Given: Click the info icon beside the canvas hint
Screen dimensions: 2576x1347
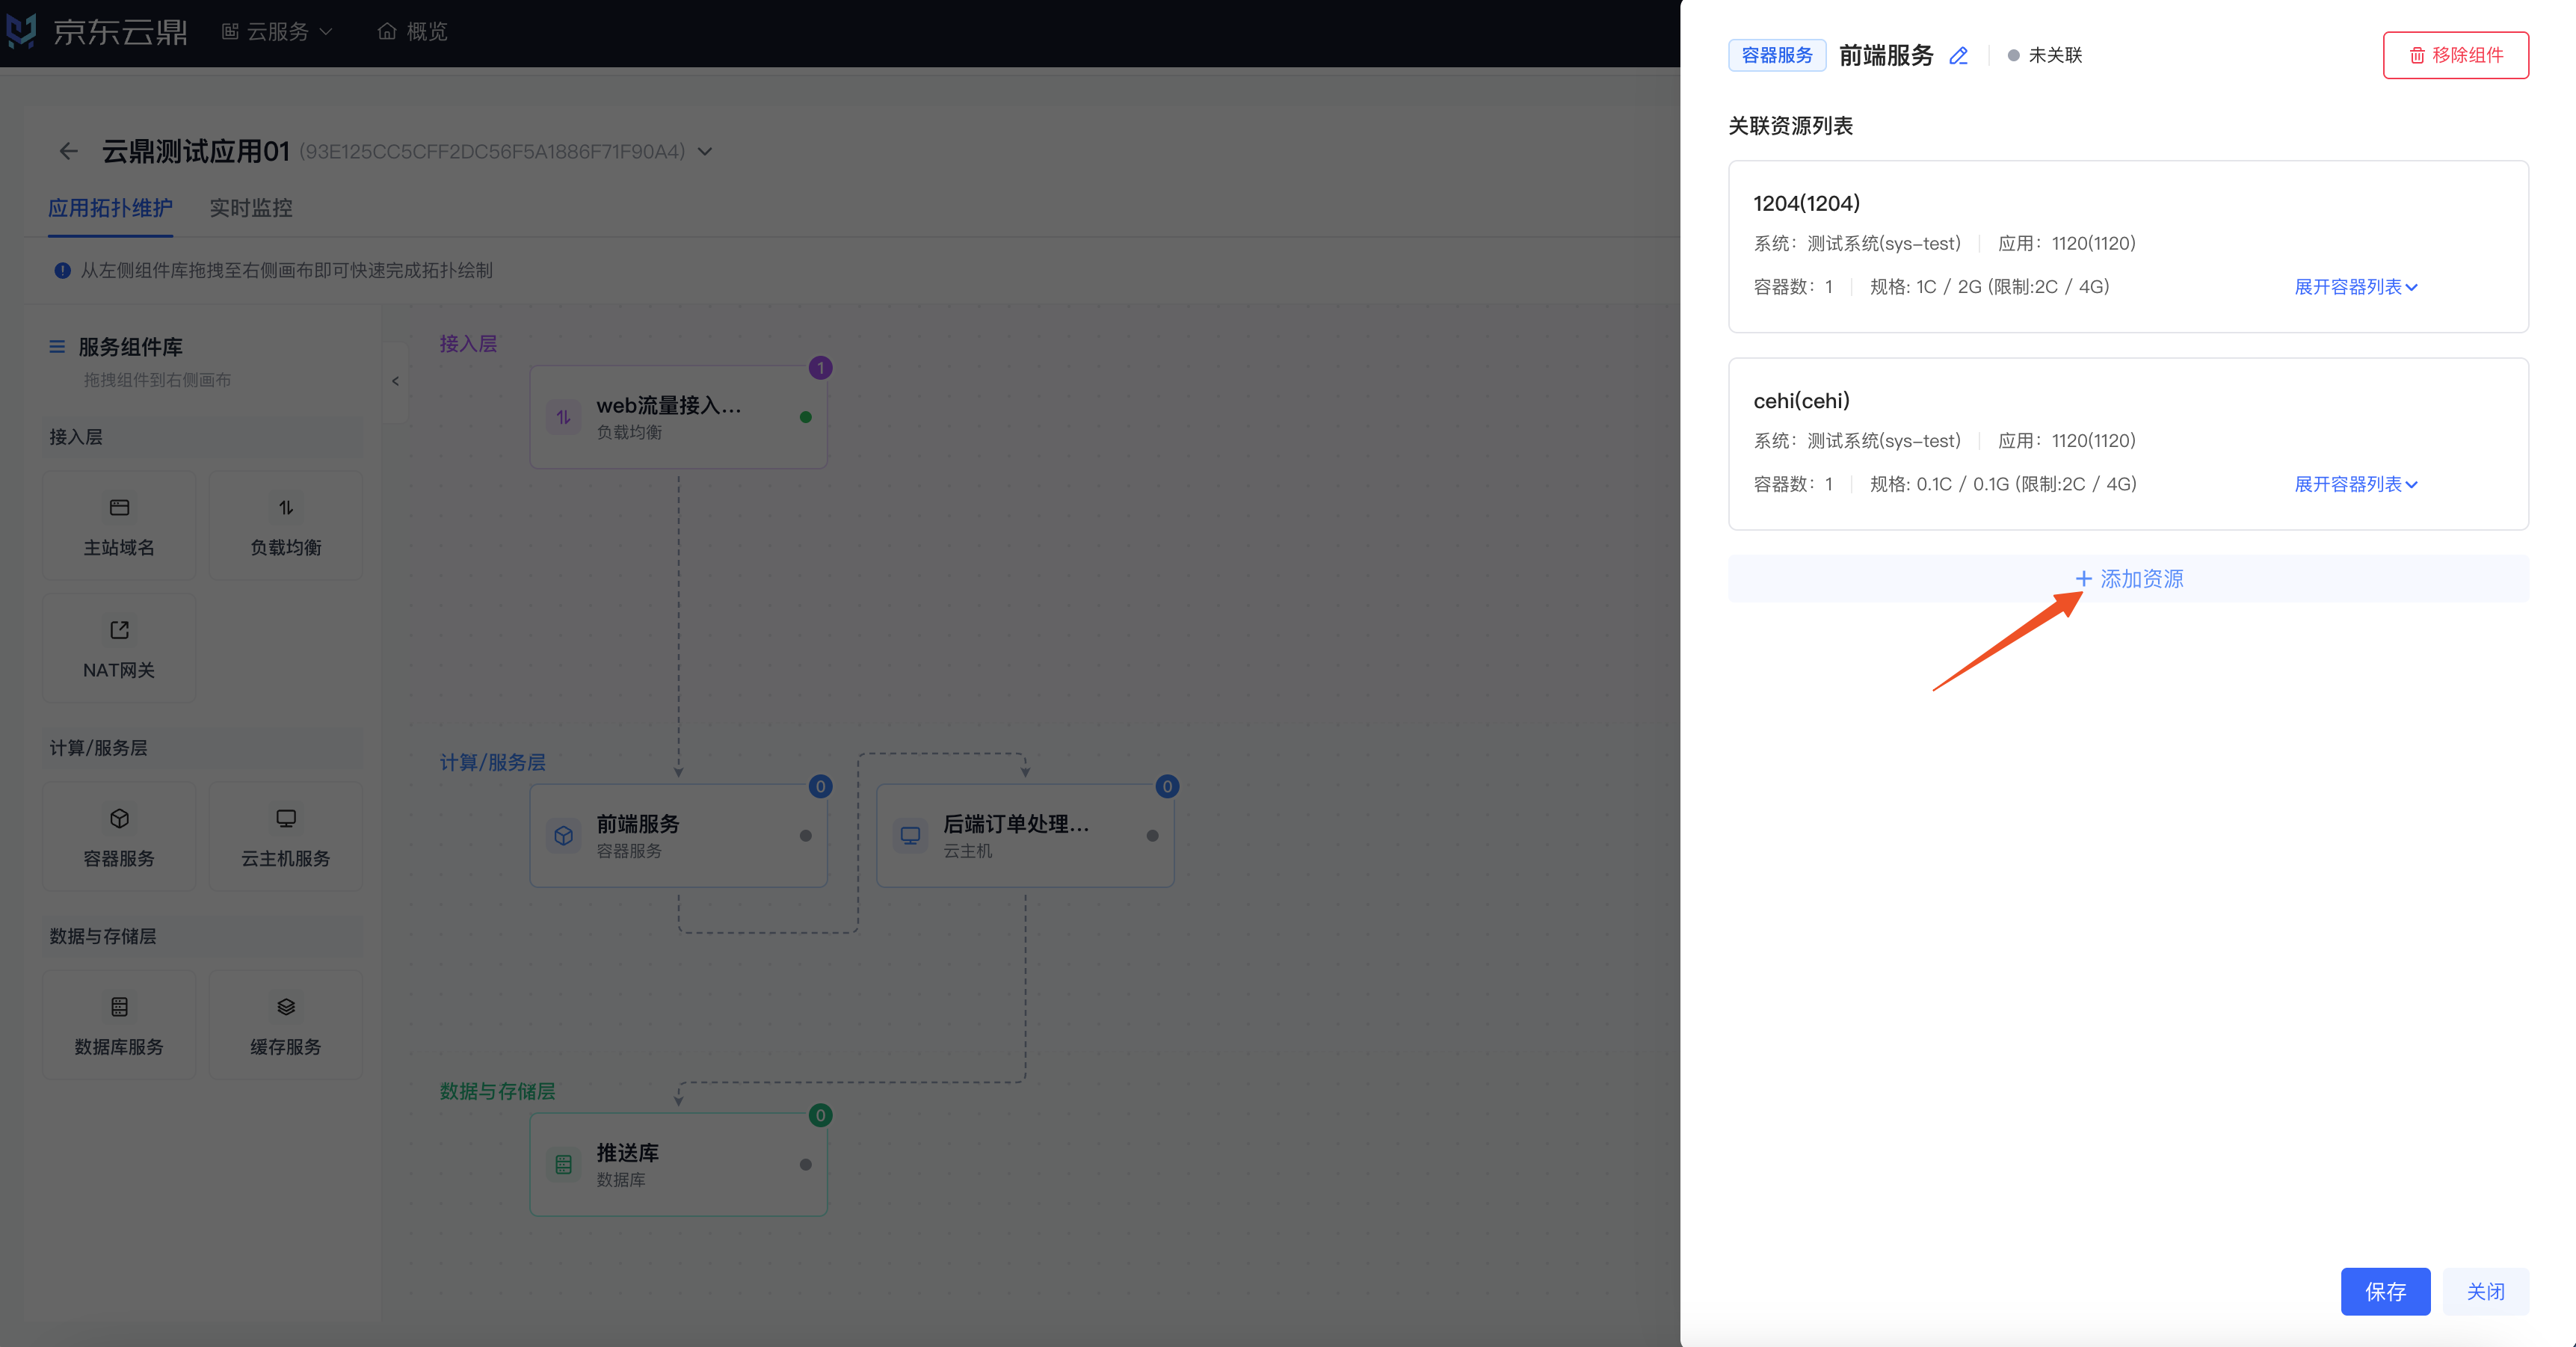Looking at the screenshot, I should pyautogui.click(x=62, y=270).
